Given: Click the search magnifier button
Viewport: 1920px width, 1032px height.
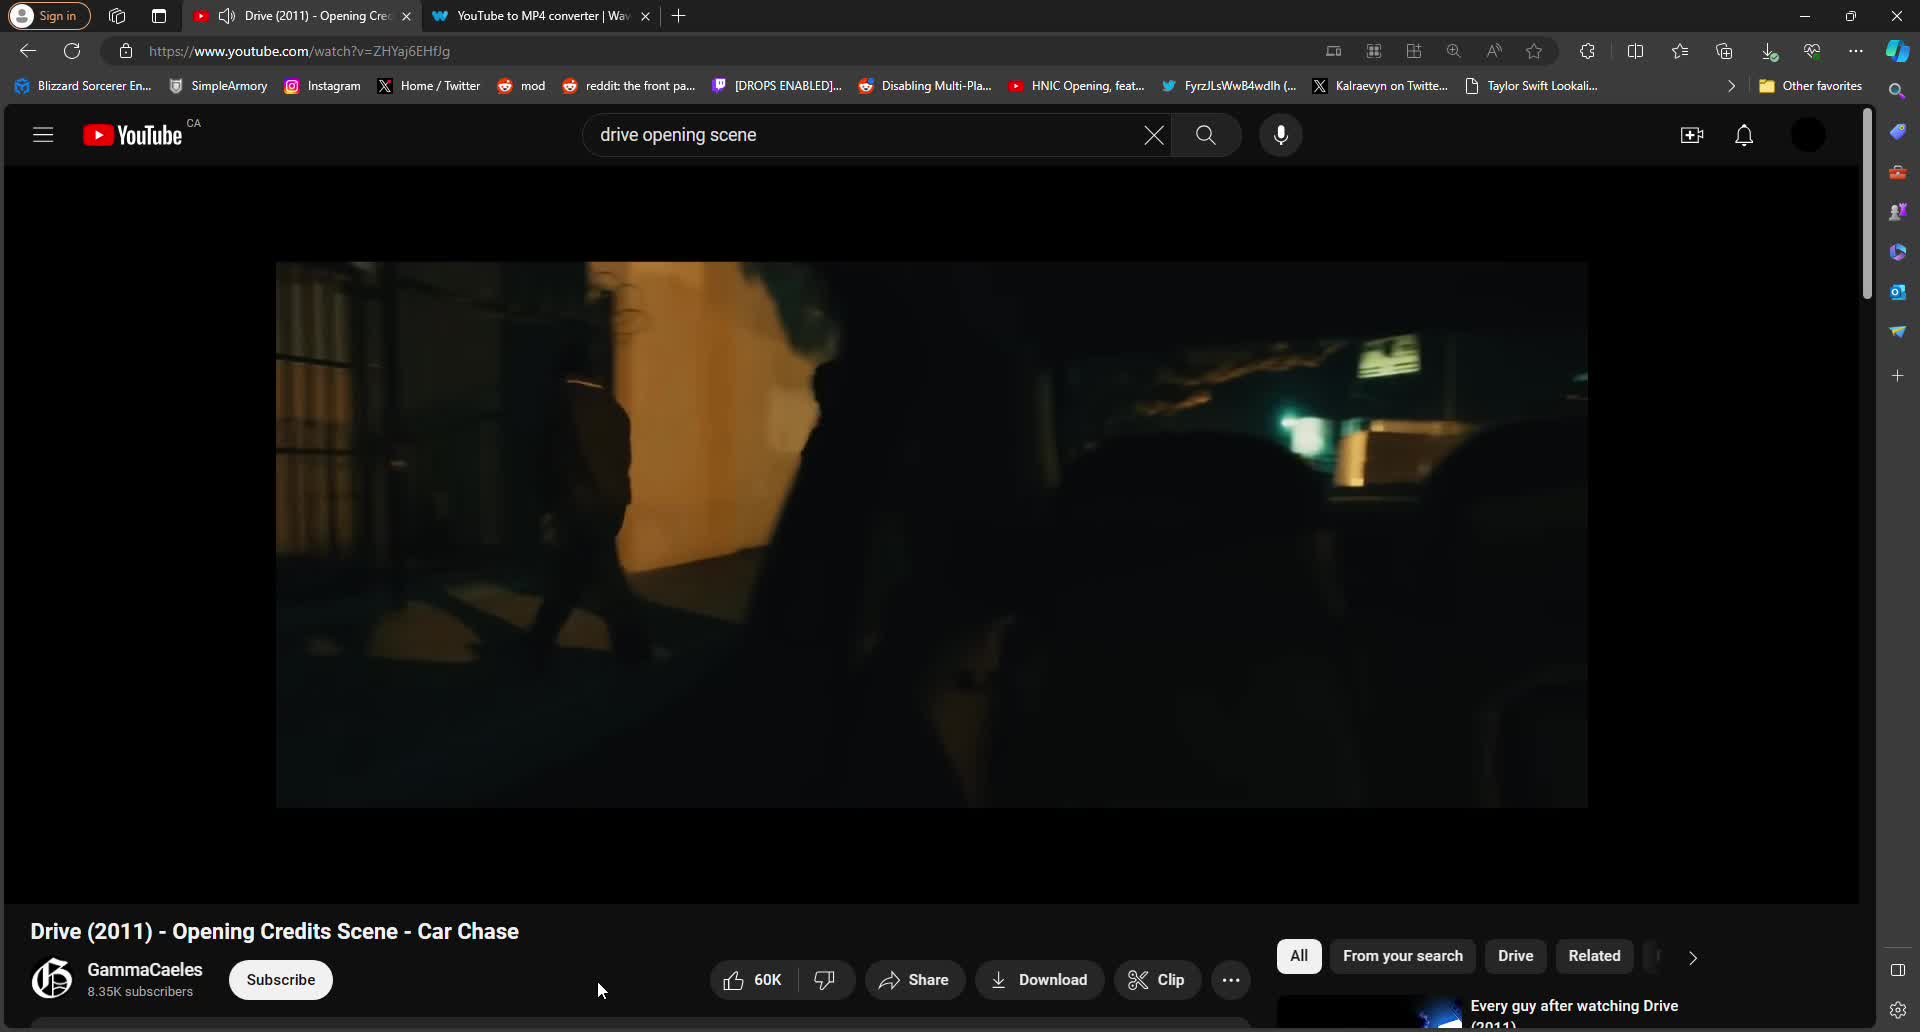Looking at the screenshot, I should tap(1206, 135).
